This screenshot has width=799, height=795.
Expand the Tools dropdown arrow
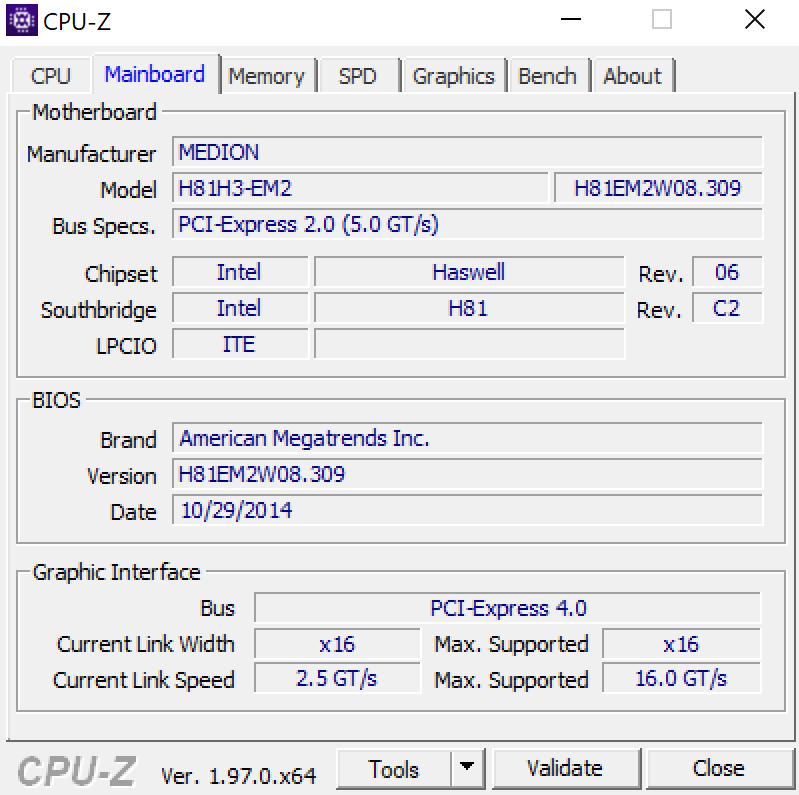467,768
